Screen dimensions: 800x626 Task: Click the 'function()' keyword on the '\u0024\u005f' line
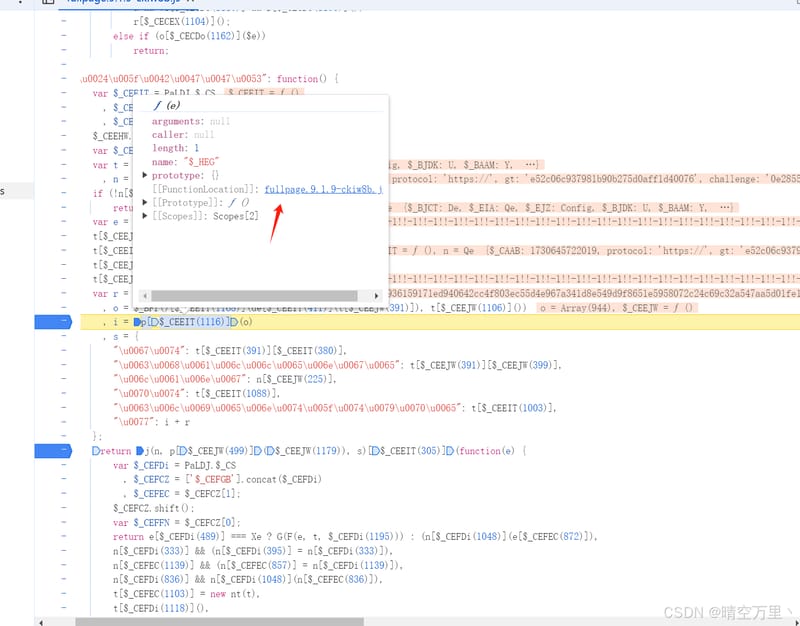tap(302, 79)
